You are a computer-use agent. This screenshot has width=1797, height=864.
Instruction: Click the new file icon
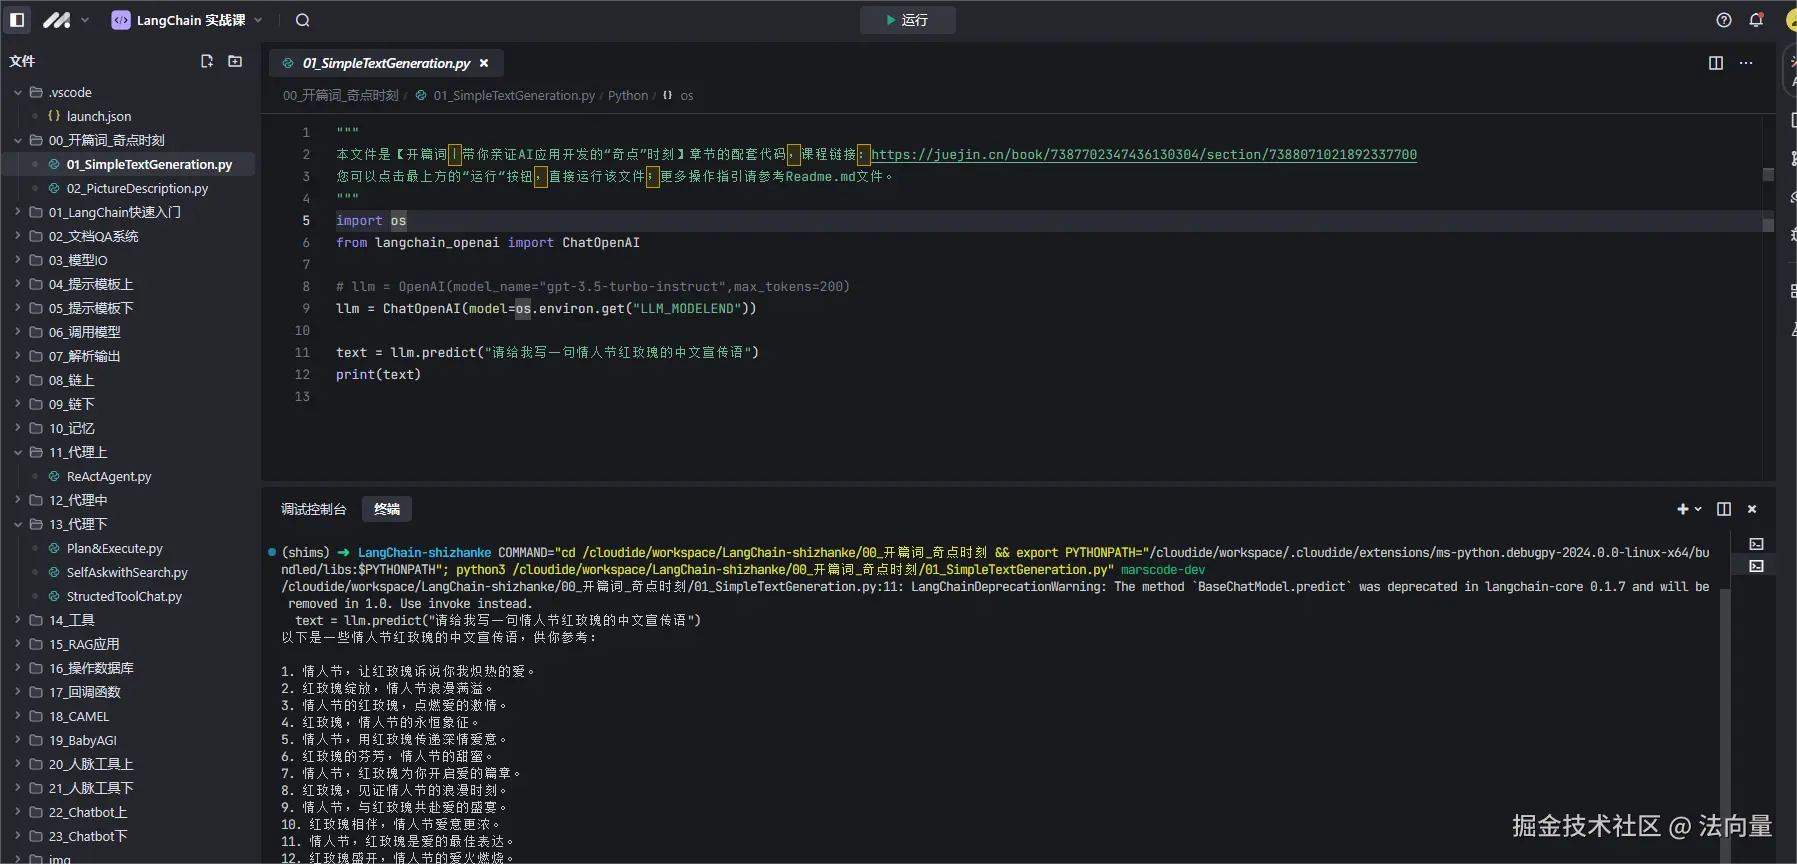(x=207, y=61)
